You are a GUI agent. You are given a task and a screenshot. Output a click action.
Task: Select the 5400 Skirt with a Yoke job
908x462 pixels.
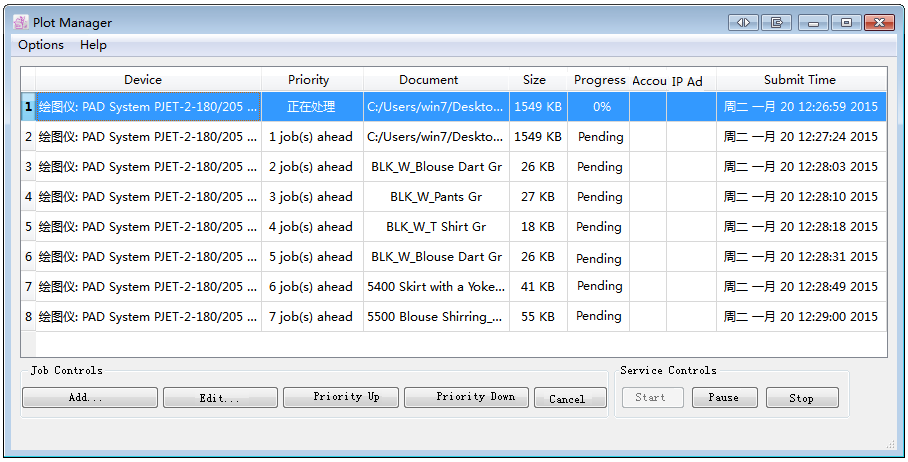pos(436,287)
